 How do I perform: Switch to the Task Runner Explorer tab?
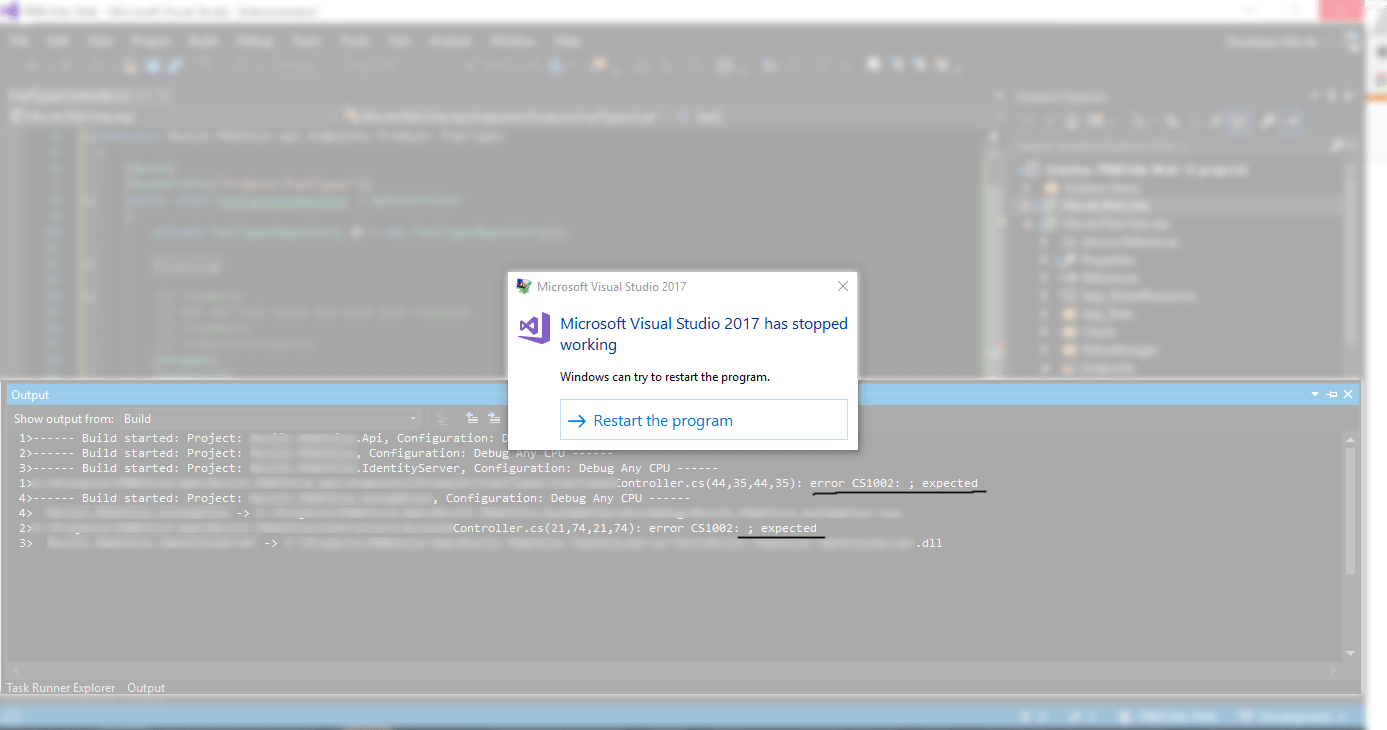pos(61,688)
